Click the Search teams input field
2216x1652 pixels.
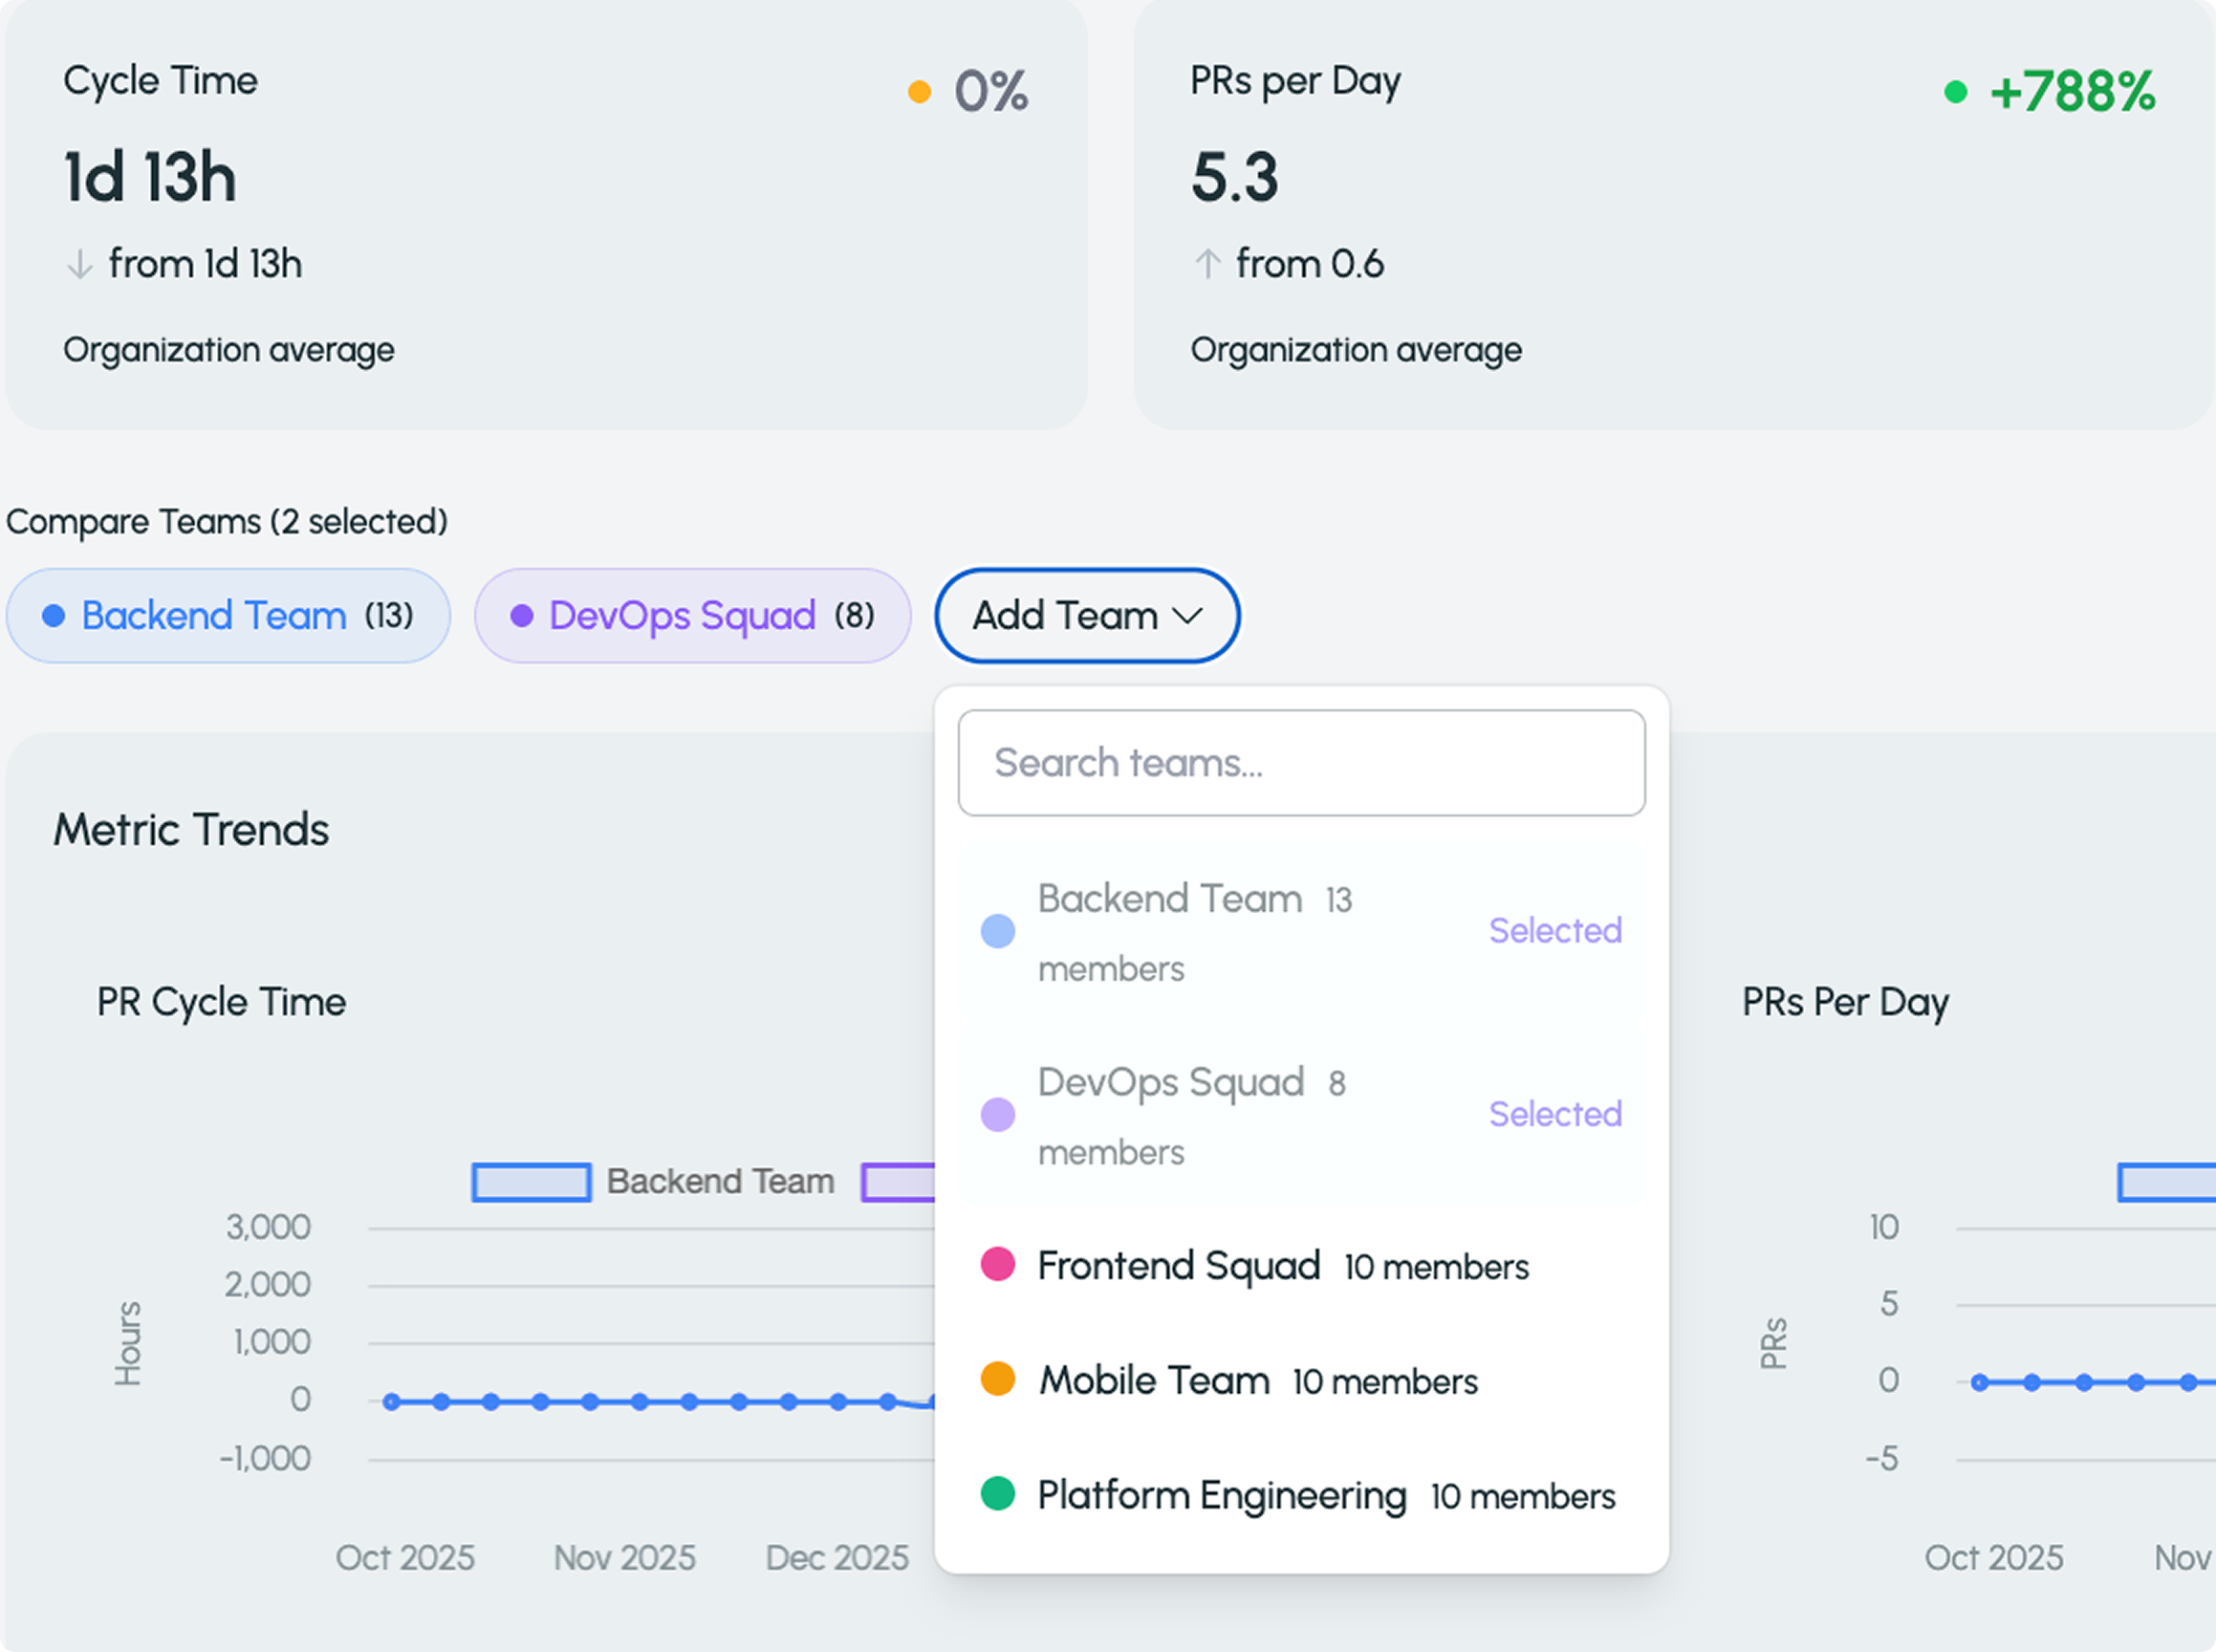[1301, 763]
